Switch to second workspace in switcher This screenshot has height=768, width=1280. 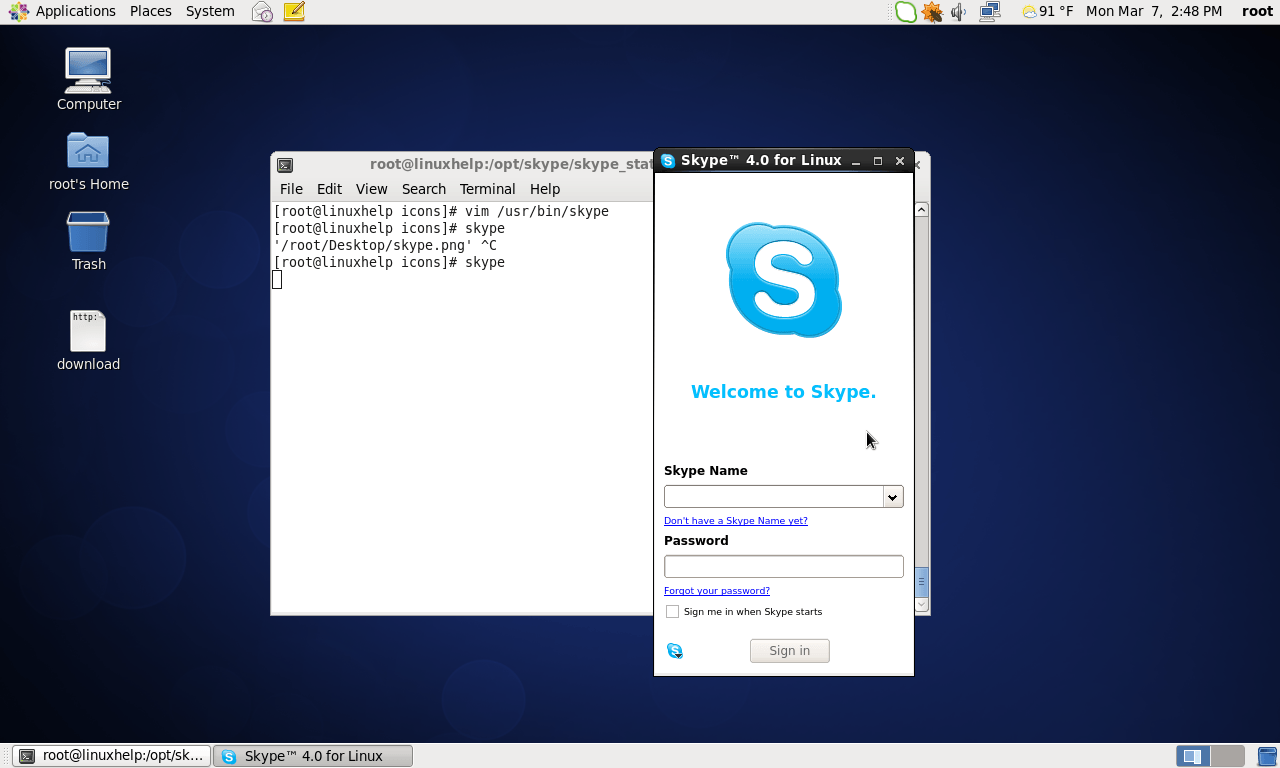1227,756
